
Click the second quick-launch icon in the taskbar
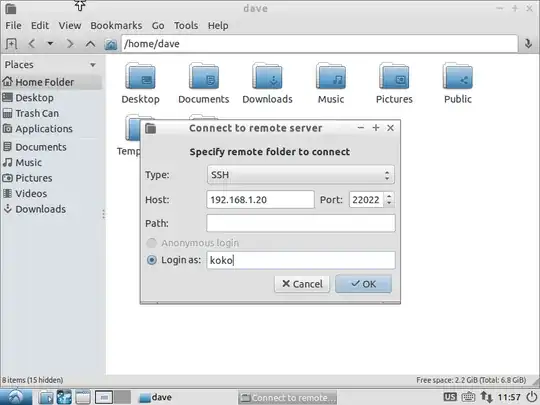[64, 397]
